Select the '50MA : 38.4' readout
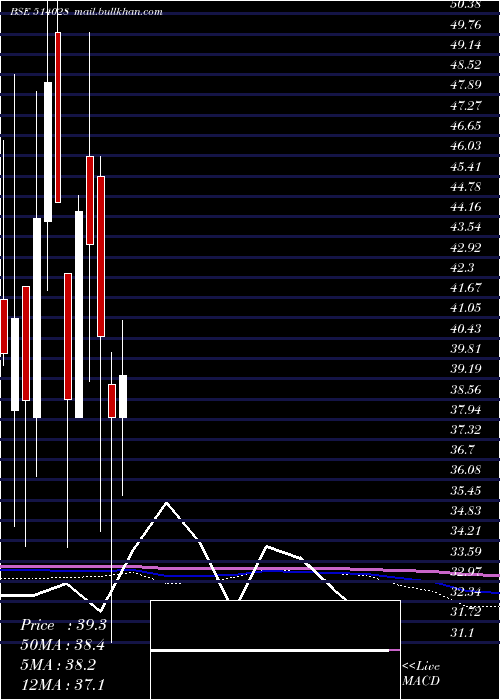 click(63, 645)
